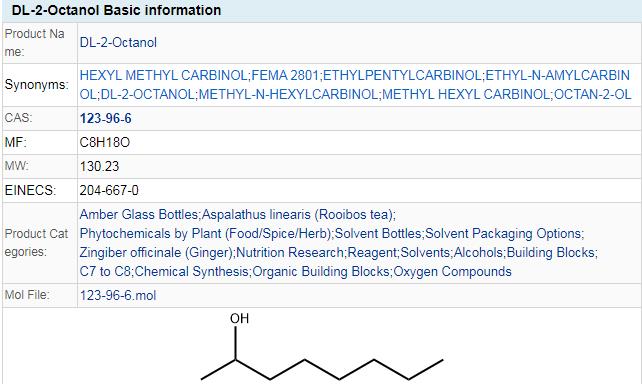Click the Solvent Bottles category
The image size is (642, 384).
[x=378, y=233]
